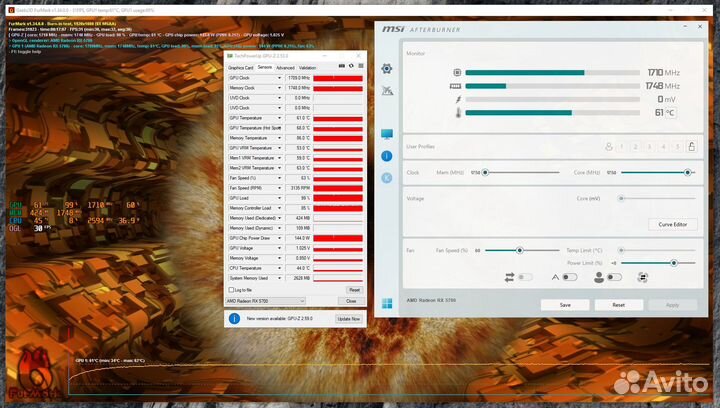Open the GPU Voltage sensor dropdown arrow
This screenshot has height=408, width=720.
click(279, 248)
